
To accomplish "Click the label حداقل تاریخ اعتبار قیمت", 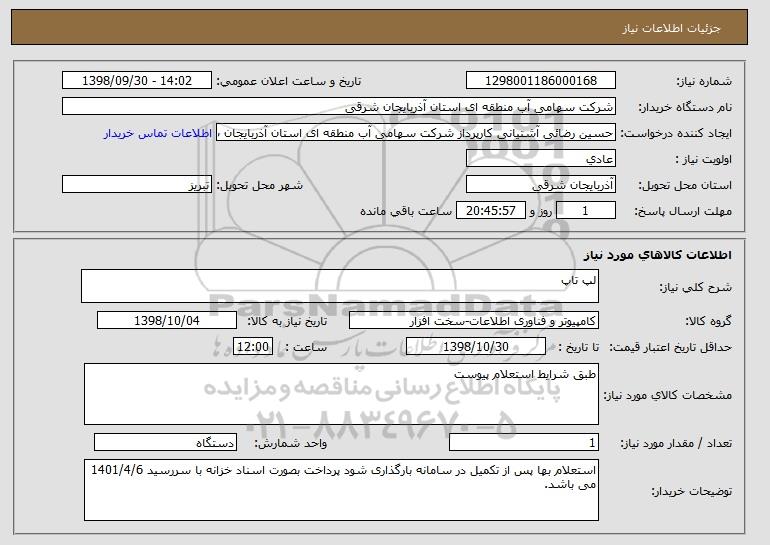I will pyautogui.click(x=671, y=347).
